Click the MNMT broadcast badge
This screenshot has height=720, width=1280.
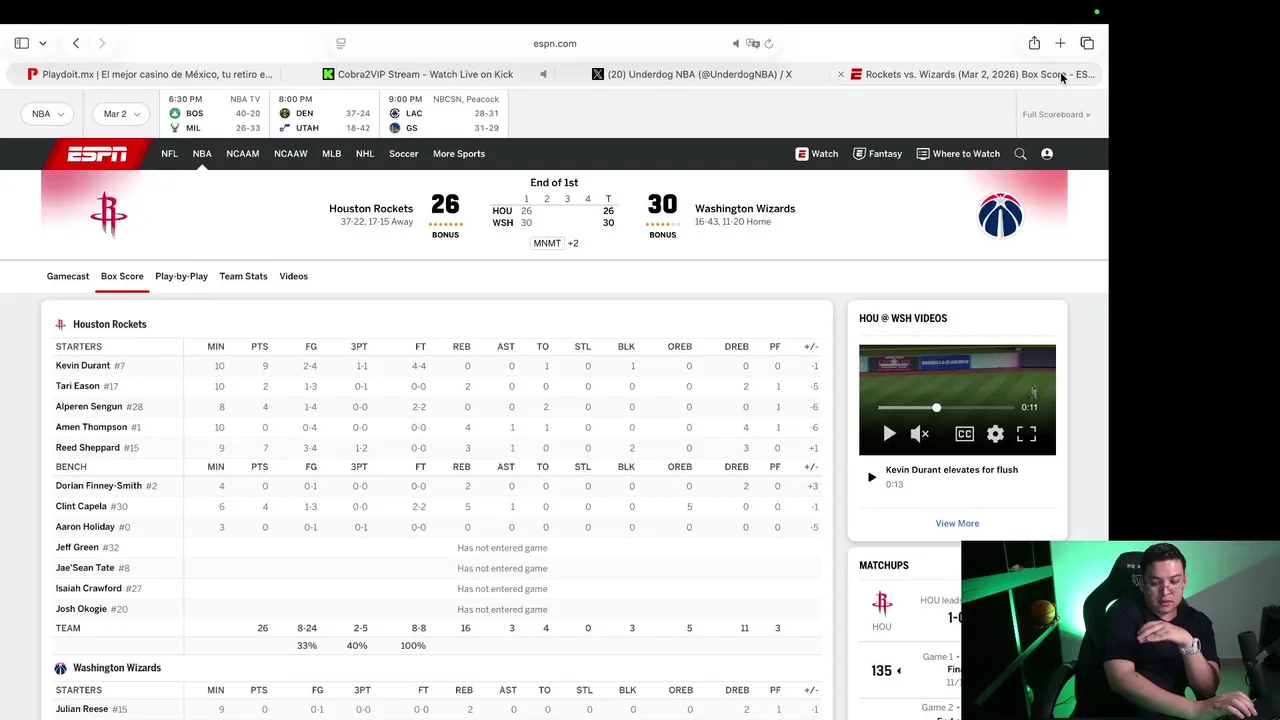point(547,243)
